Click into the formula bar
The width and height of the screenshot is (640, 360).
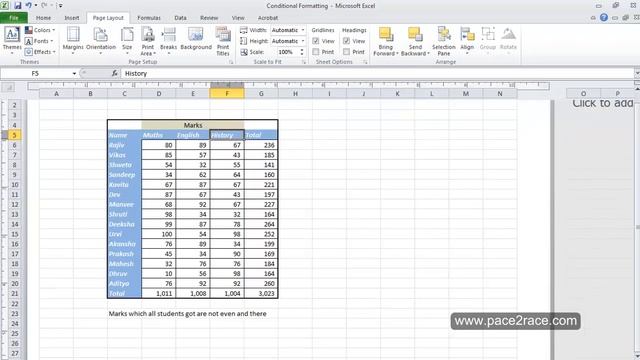[x=378, y=73]
